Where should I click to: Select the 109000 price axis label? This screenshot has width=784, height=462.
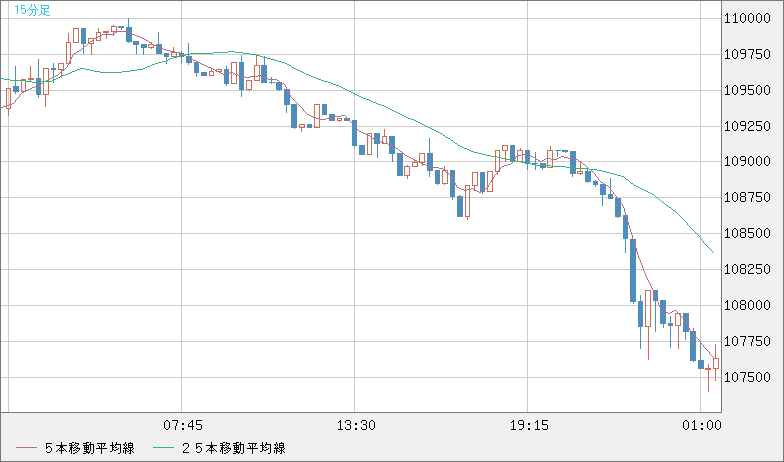tap(747, 162)
